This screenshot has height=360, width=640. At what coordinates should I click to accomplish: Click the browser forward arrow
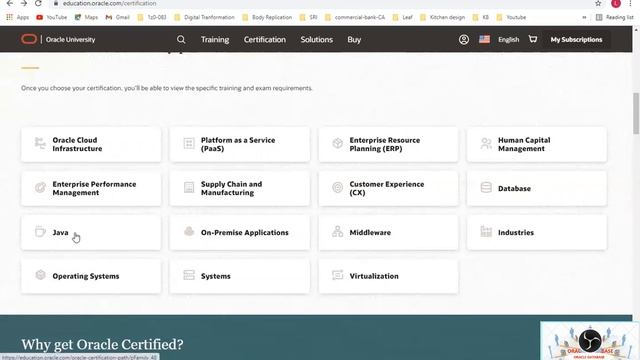click(24, 3)
